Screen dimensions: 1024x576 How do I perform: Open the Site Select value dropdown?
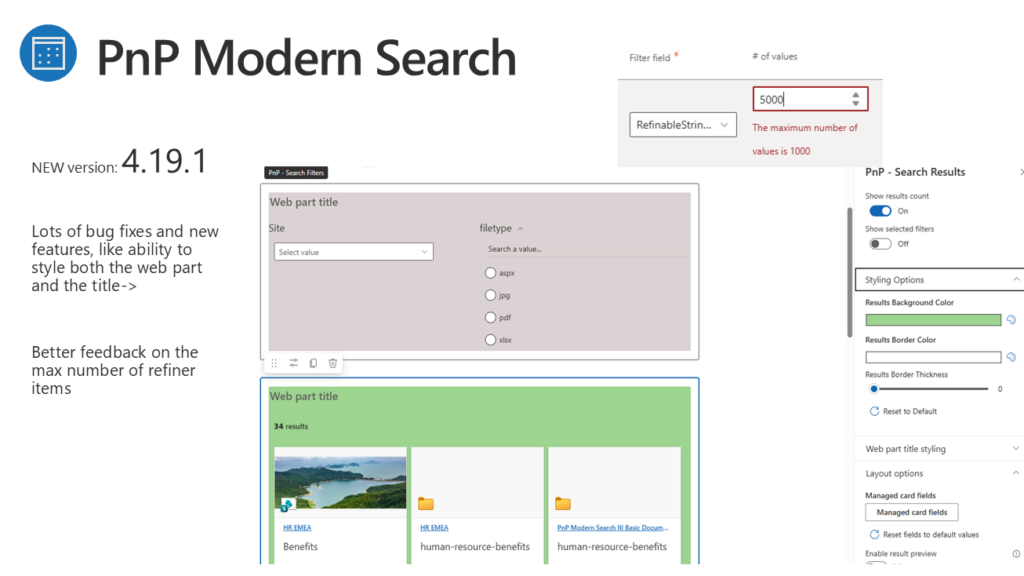[353, 252]
